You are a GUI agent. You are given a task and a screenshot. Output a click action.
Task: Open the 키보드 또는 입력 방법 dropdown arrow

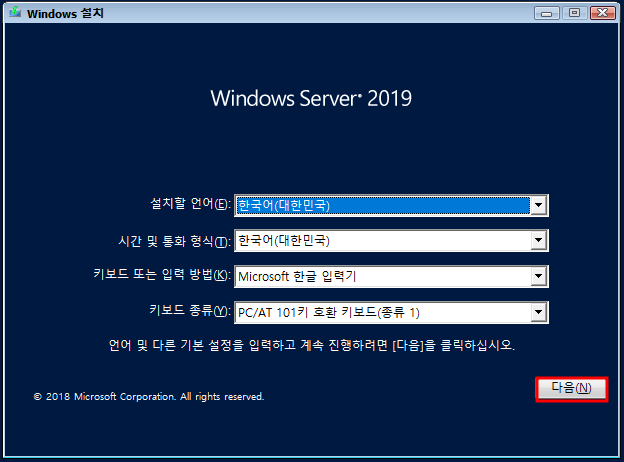538,276
